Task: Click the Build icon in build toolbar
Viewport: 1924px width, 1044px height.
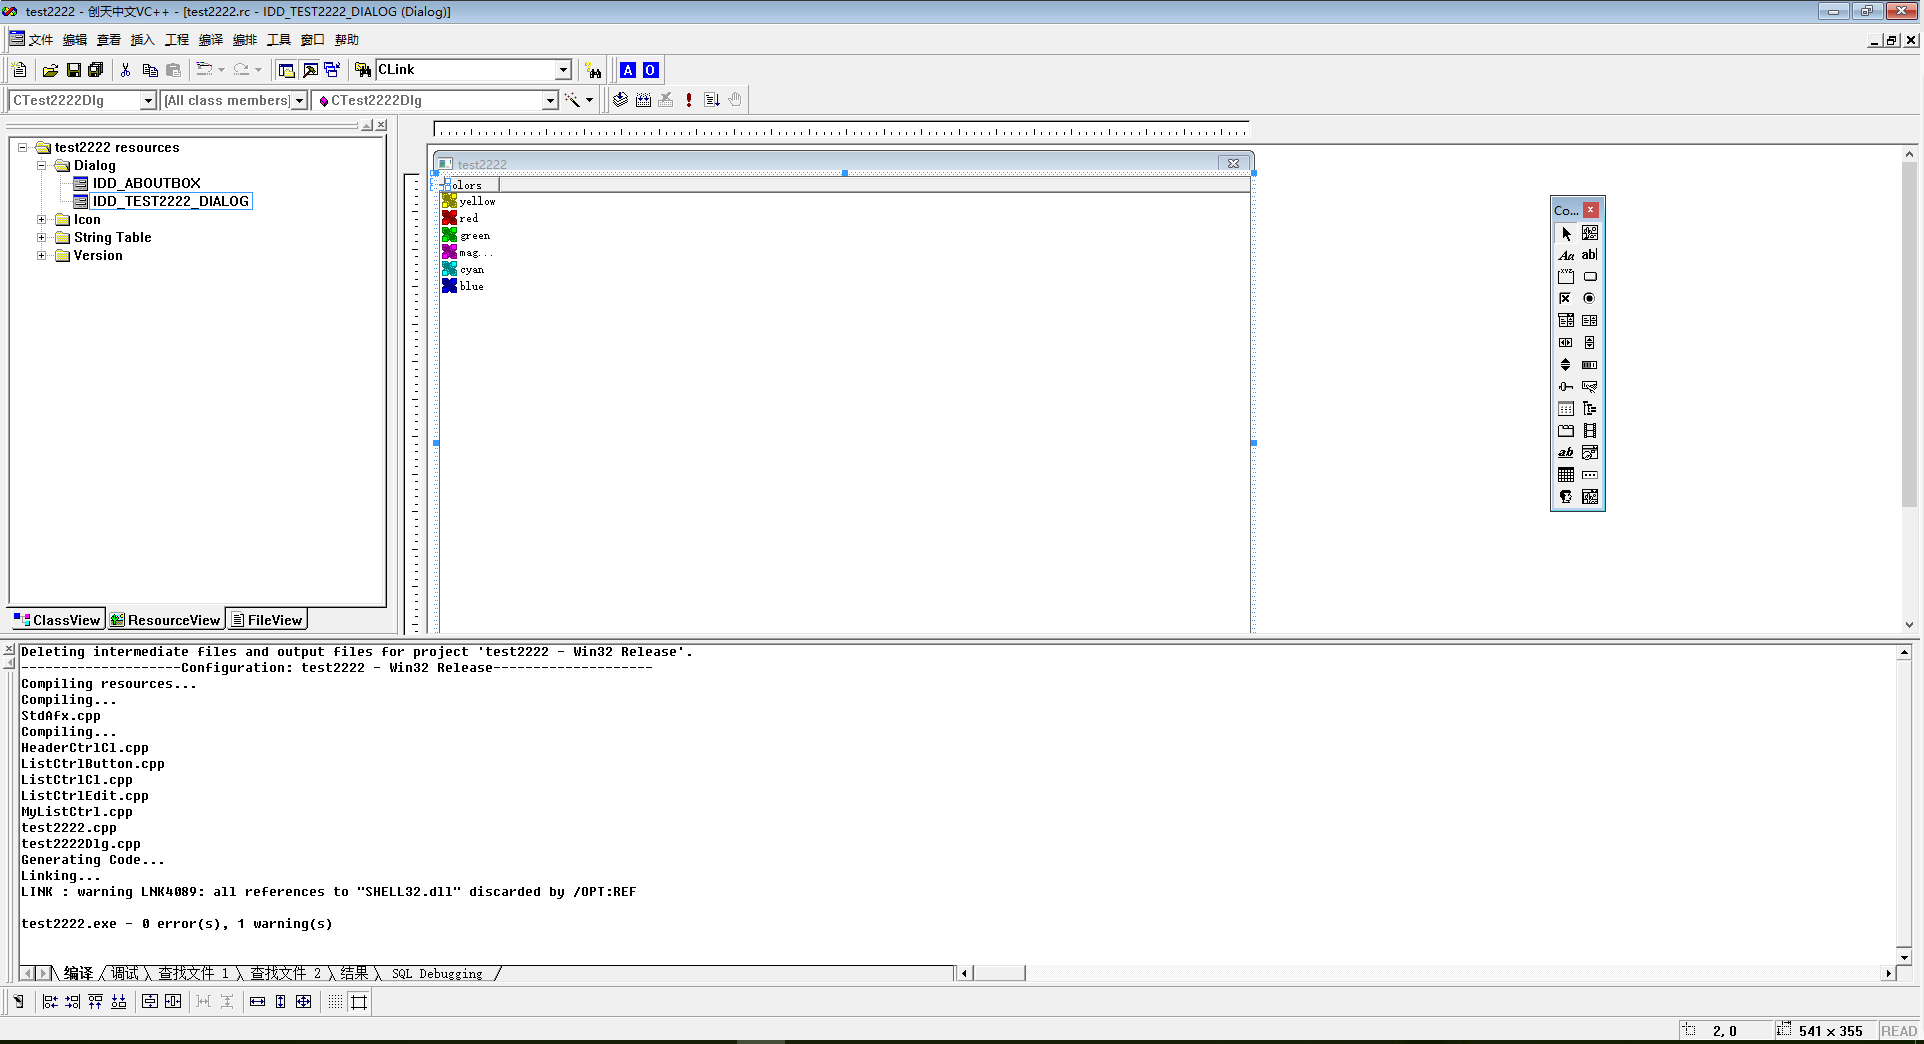Action: click(x=643, y=100)
